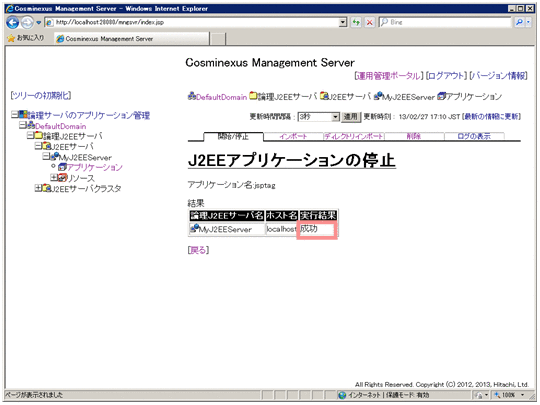Click the MyJ2EEServer breadcrumb server icon

click(378, 96)
